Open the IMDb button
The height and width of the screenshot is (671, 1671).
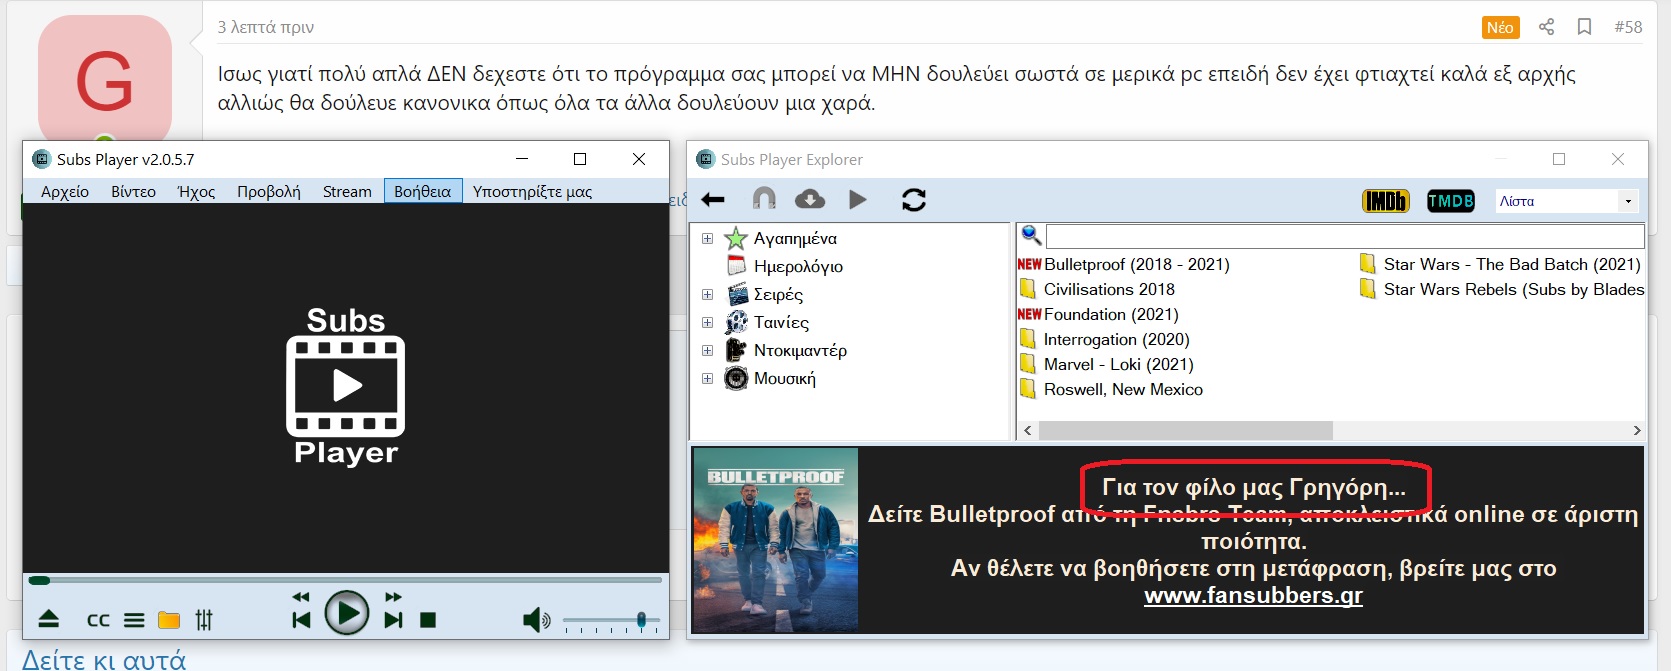1385,201
